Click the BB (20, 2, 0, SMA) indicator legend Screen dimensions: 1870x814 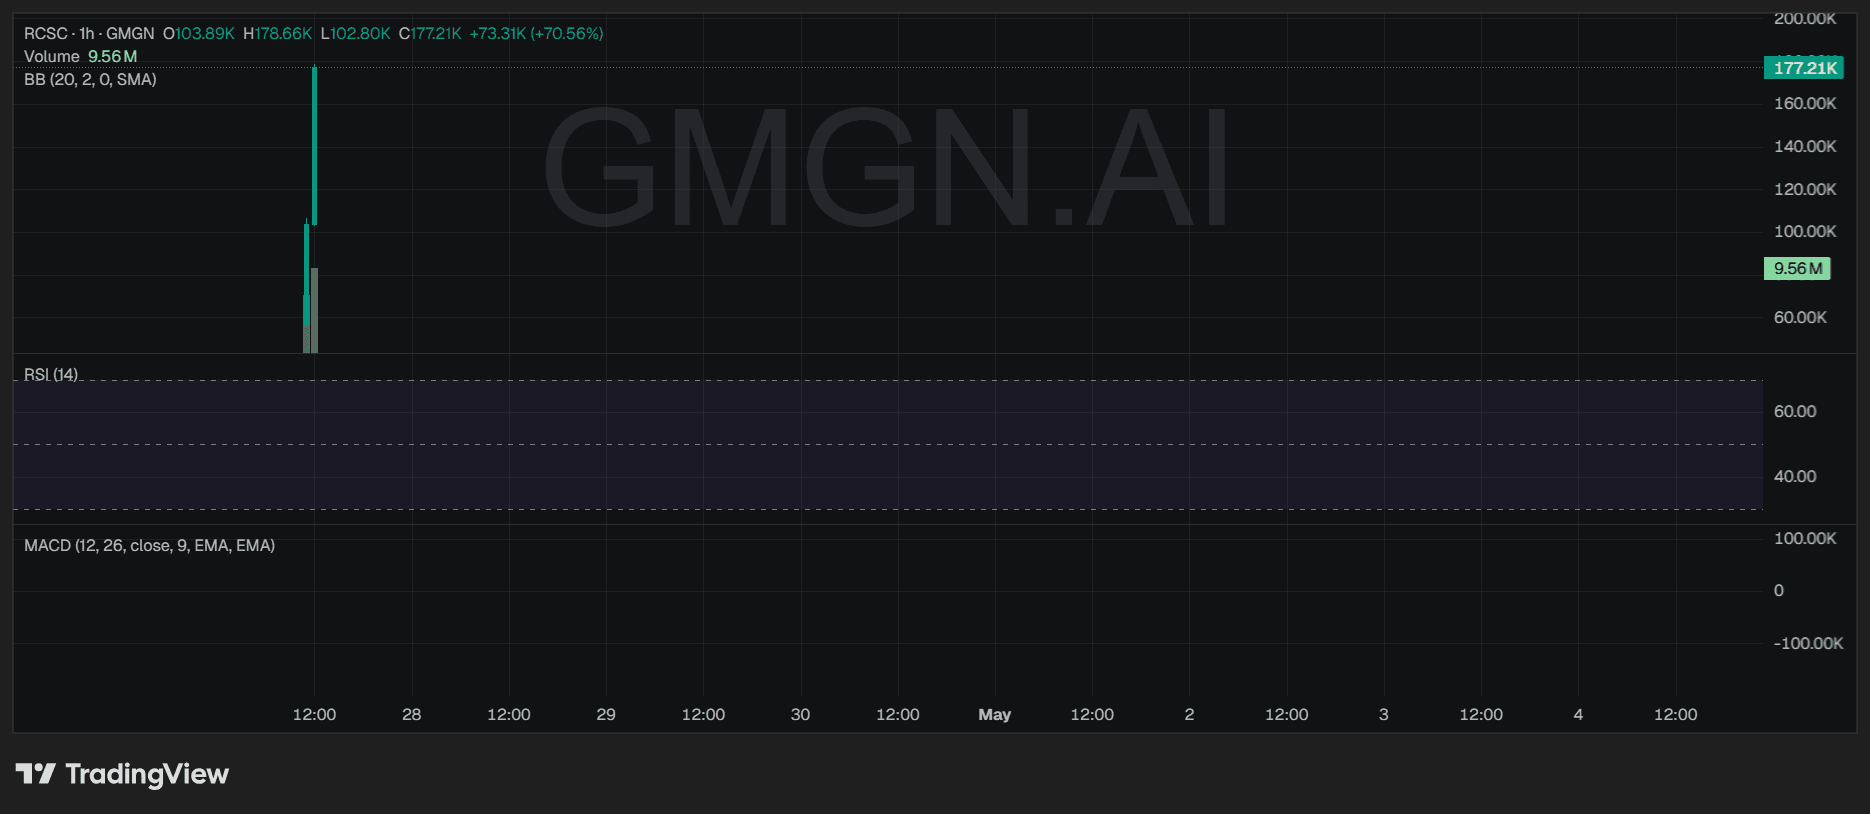point(90,80)
